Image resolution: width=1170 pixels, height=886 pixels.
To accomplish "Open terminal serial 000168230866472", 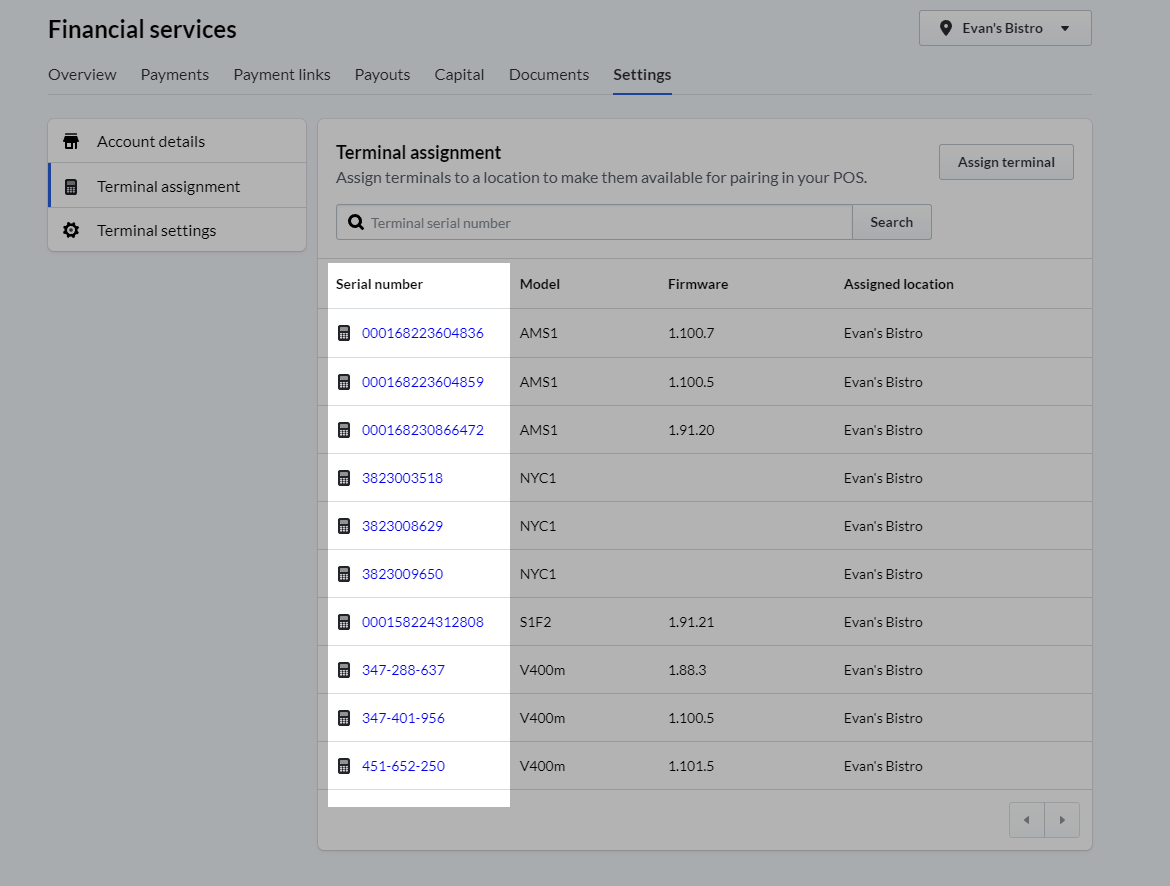I will tap(422, 429).
